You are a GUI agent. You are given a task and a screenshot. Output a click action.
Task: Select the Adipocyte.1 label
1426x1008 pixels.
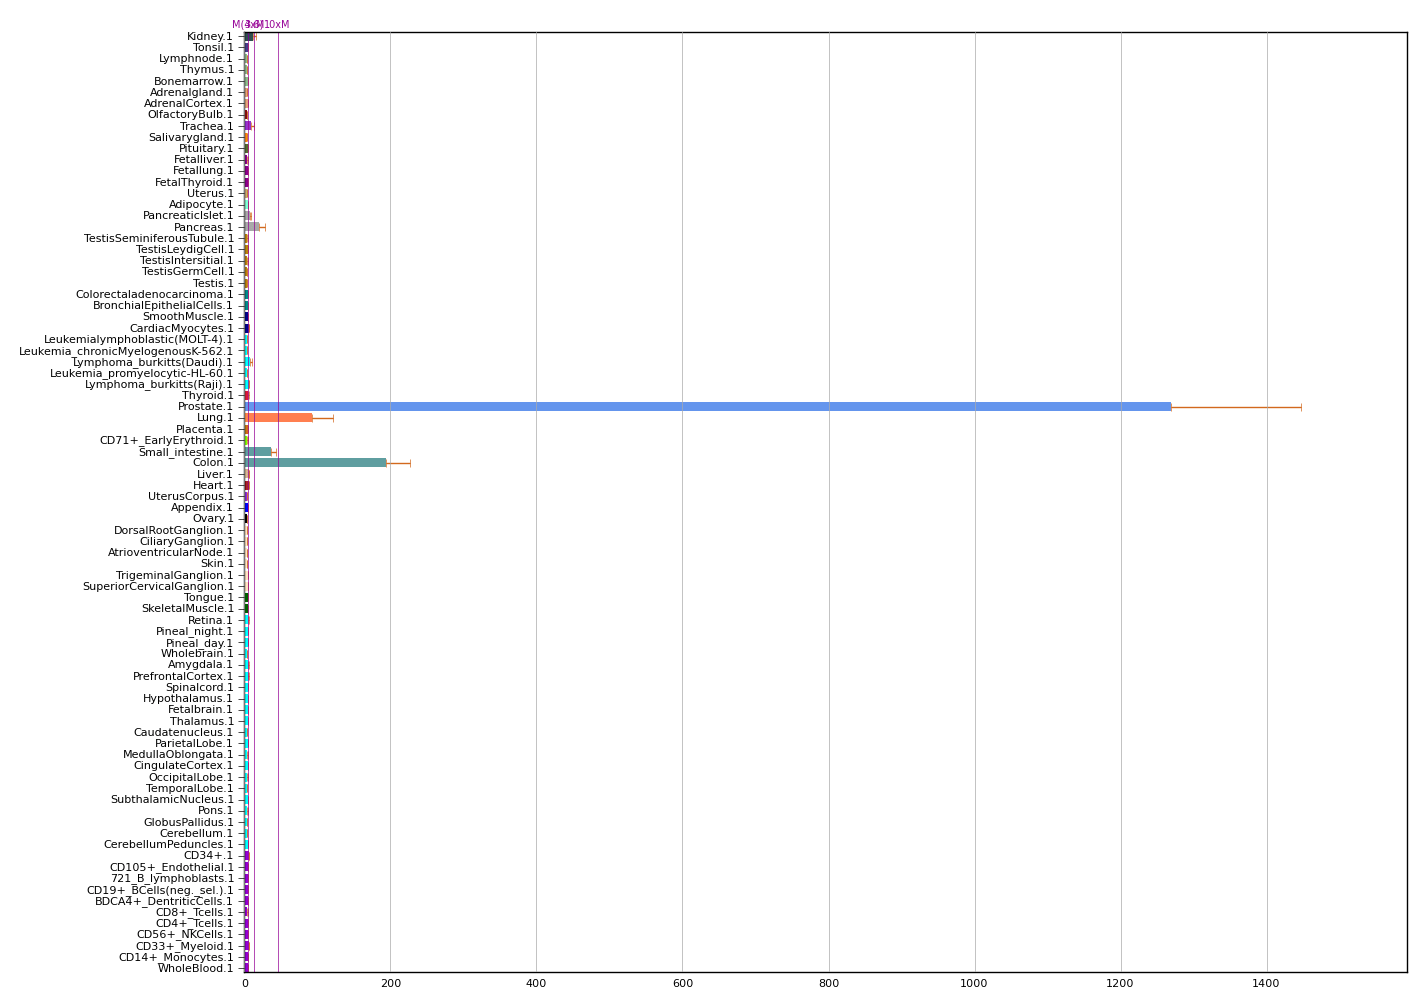tap(201, 205)
